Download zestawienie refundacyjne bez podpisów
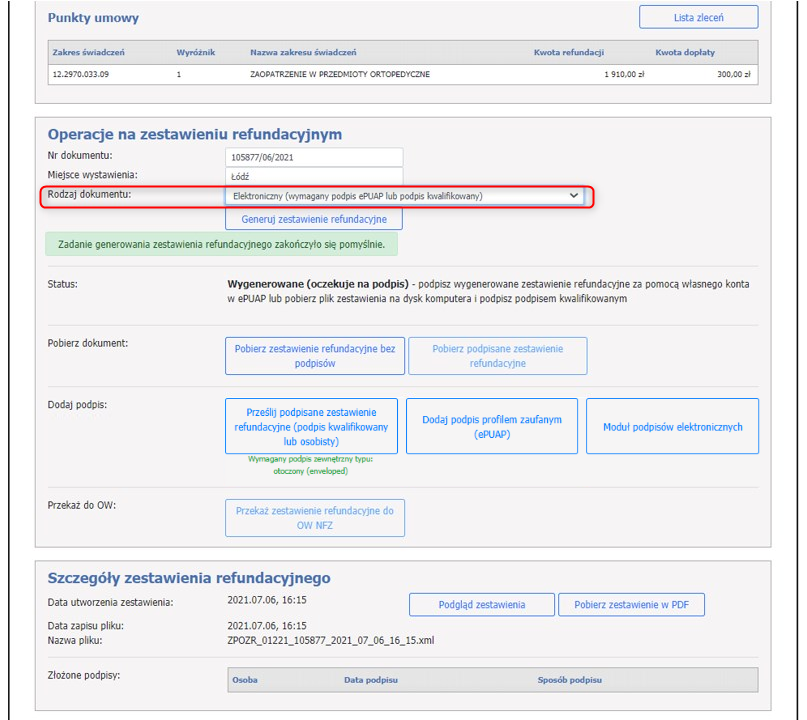The image size is (807, 720). (315, 356)
